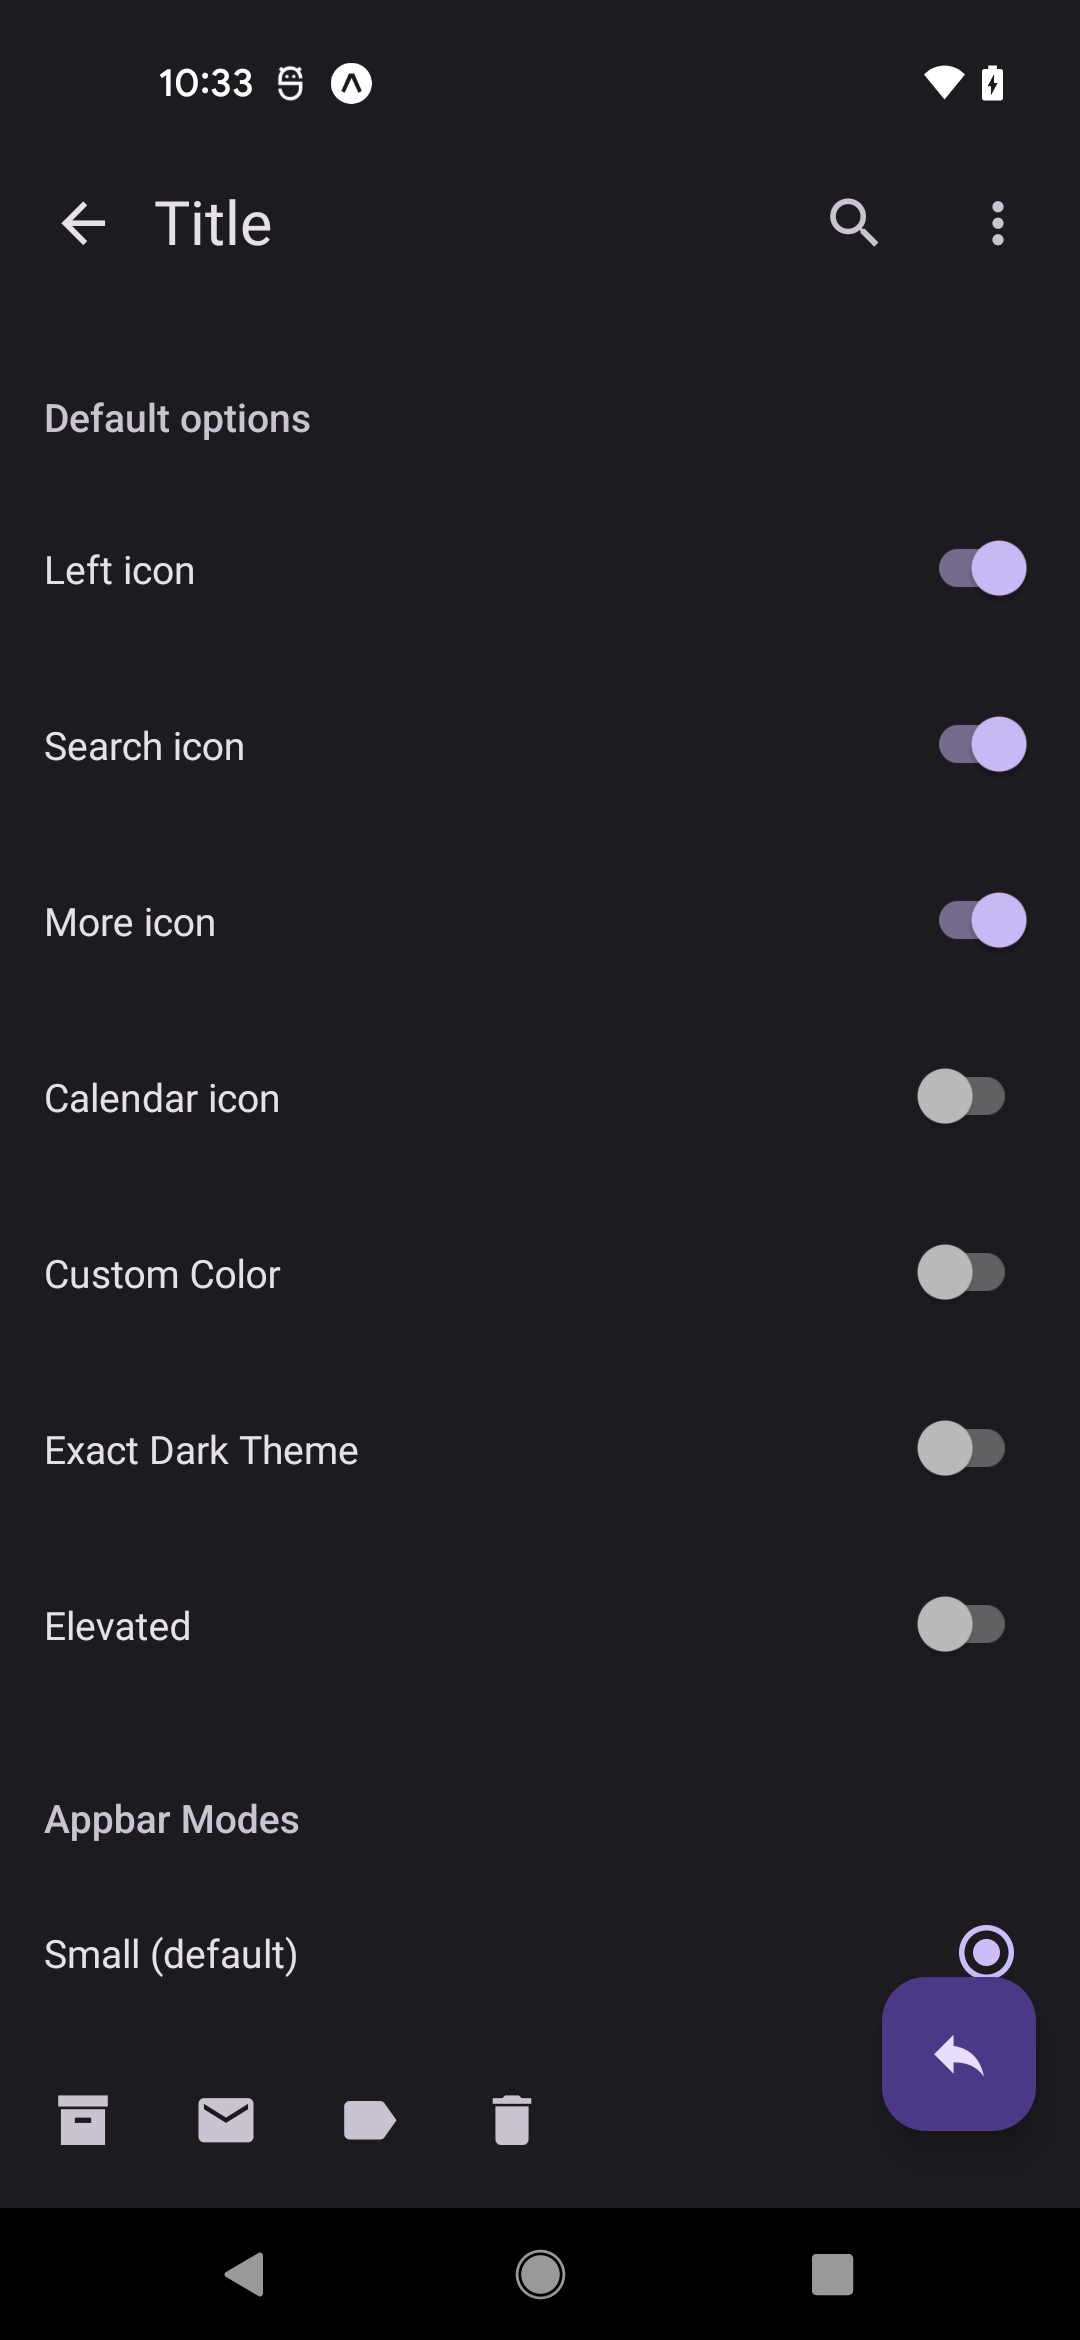Open the three-dot overflow menu

click(x=997, y=222)
